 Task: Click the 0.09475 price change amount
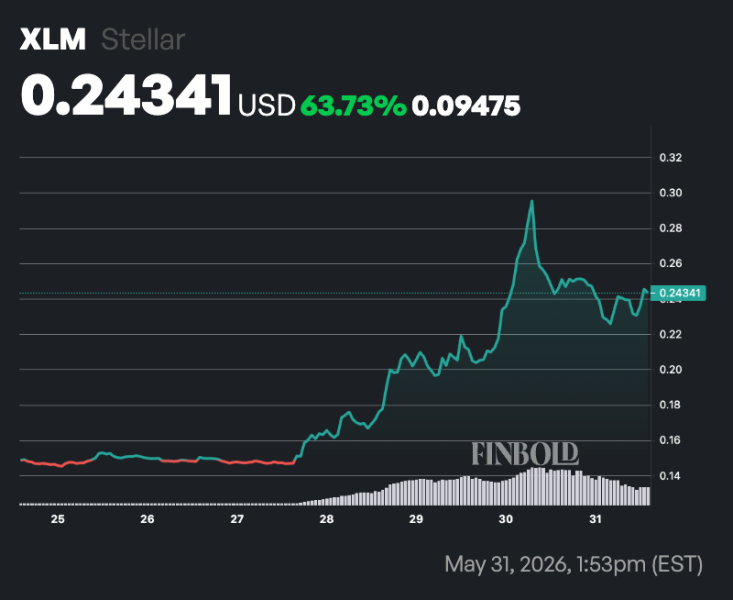[466, 105]
